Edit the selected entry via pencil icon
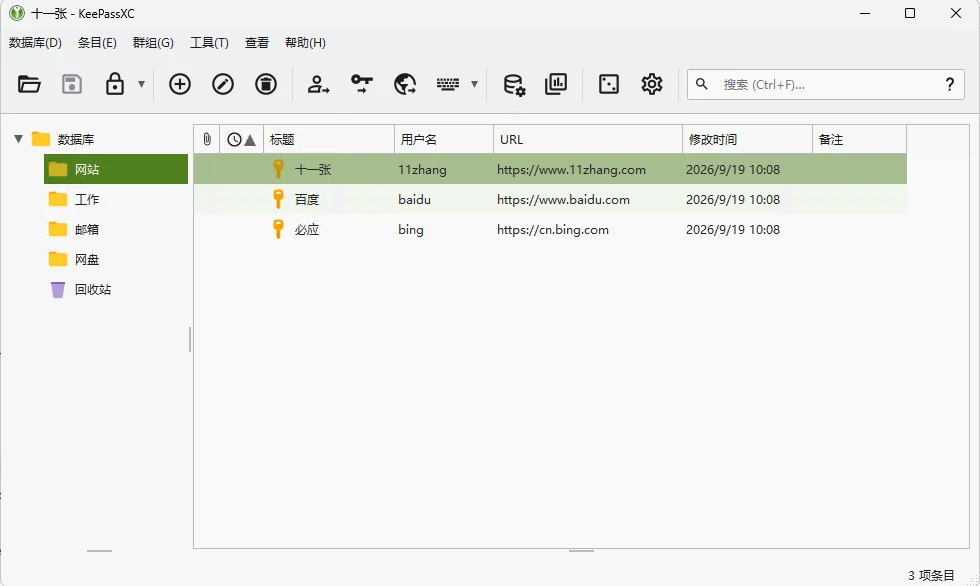This screenshot has width=980, height=586. (x=223, y=84)
